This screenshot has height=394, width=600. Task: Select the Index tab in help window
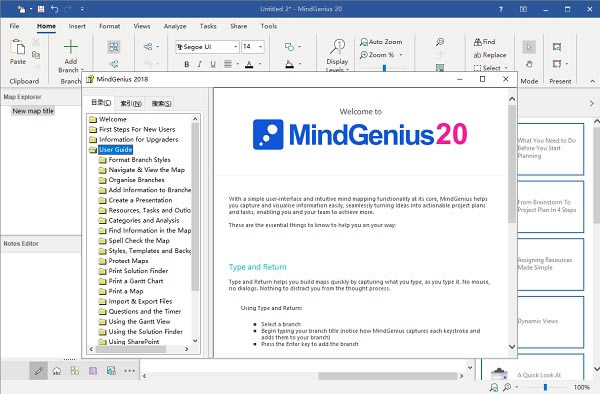pos(131,103)
